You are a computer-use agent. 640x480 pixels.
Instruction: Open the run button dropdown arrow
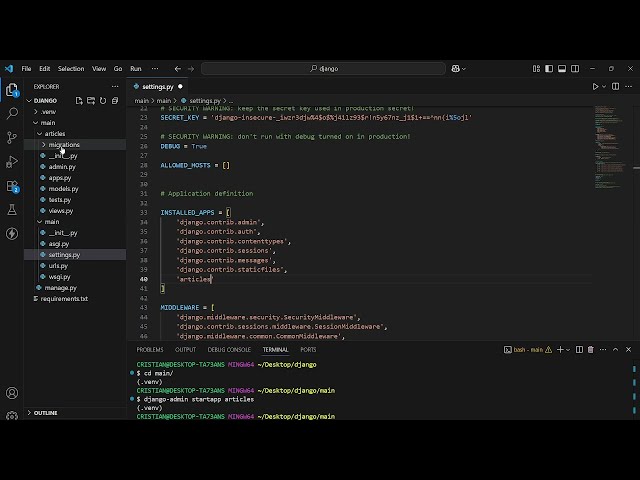(x=604, y=87)
